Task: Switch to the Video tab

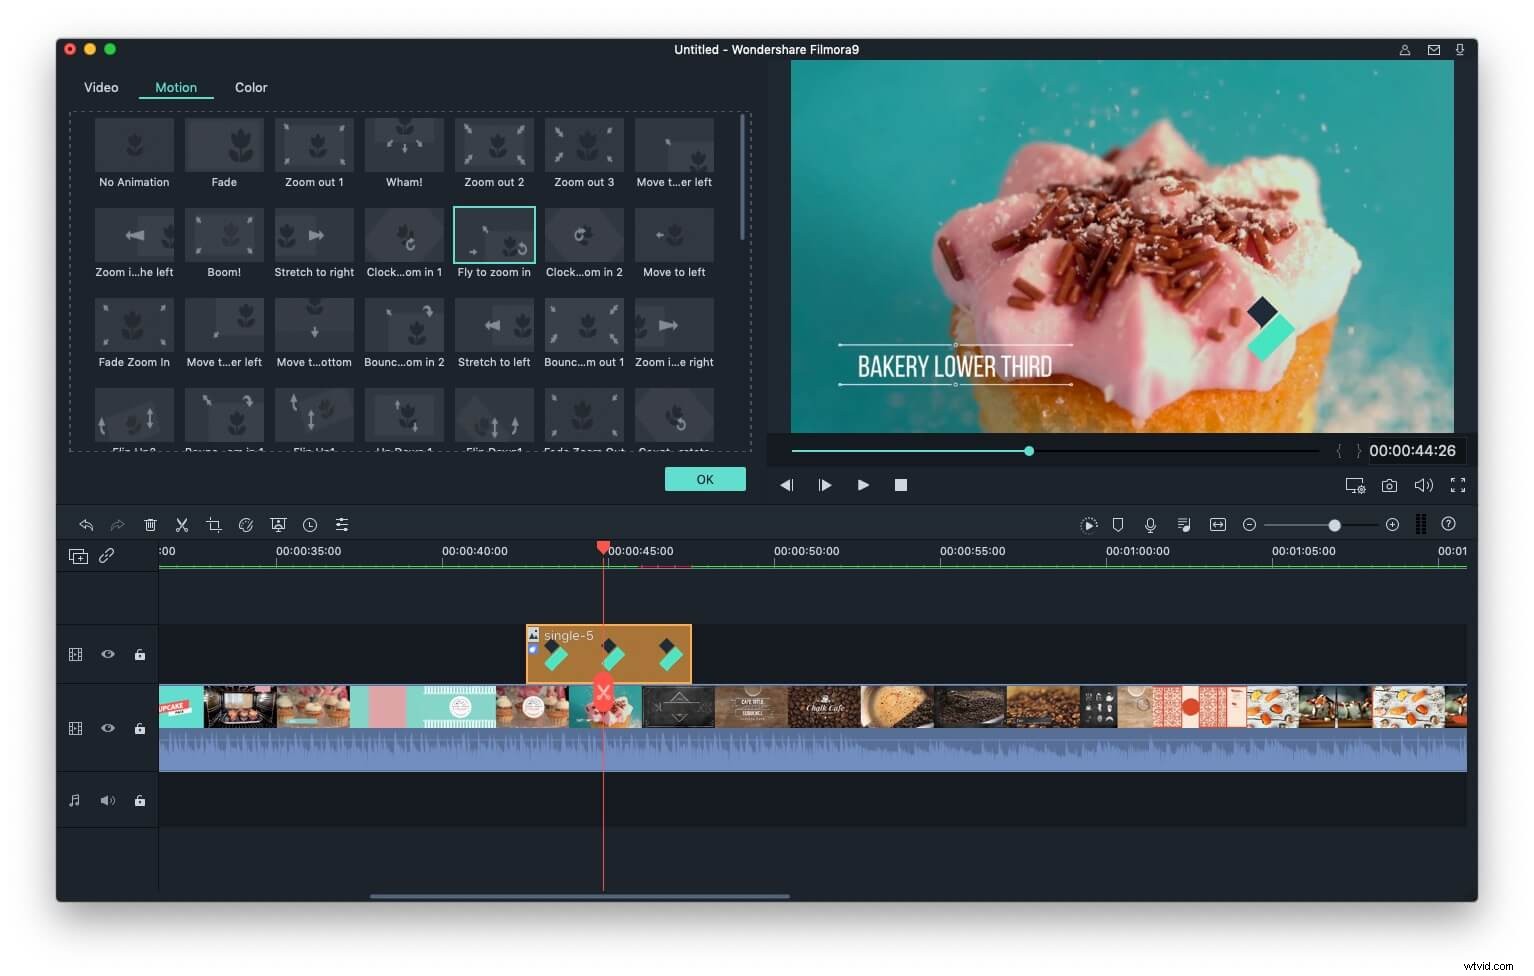Action: point(100,87)
